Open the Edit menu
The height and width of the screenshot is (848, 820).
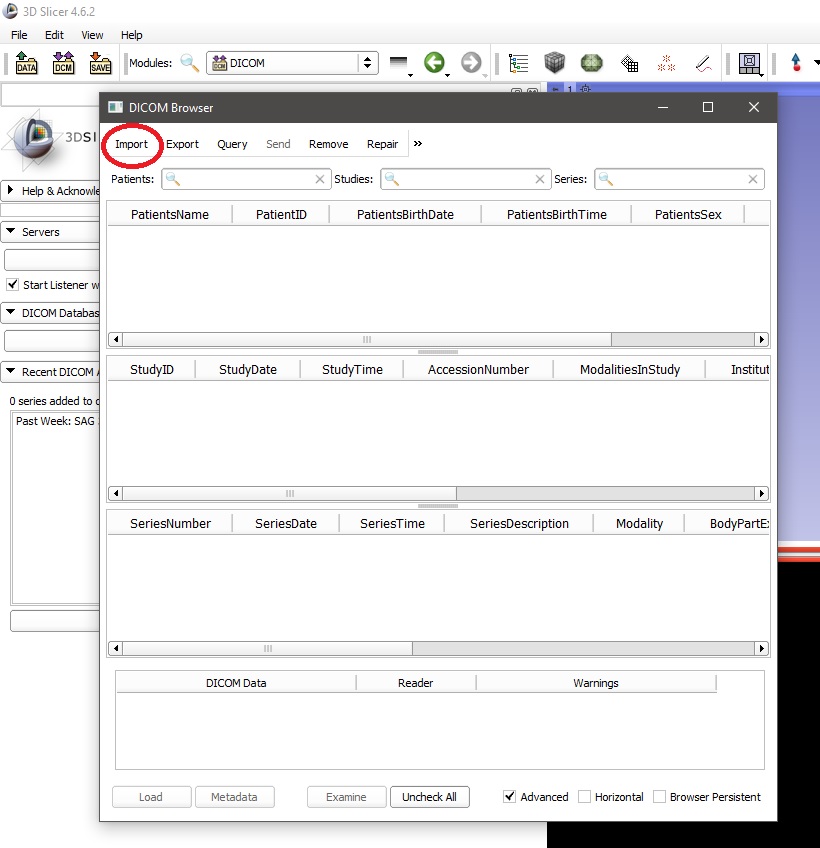(x=54, y=35)
